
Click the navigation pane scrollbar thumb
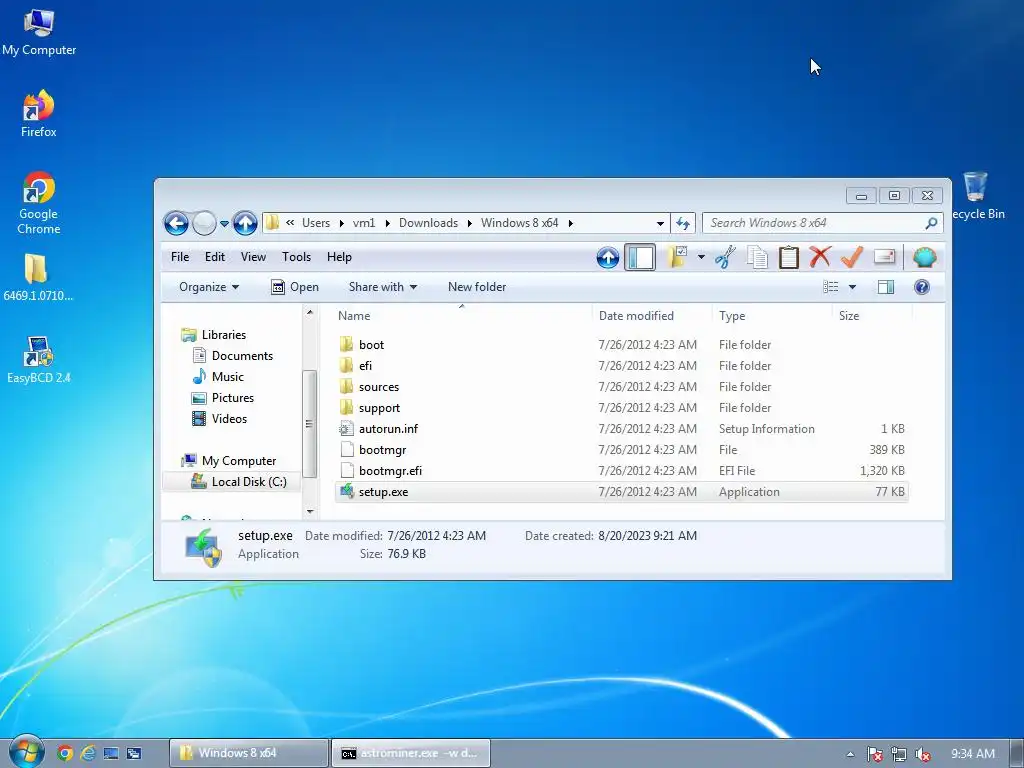(310, 424)
